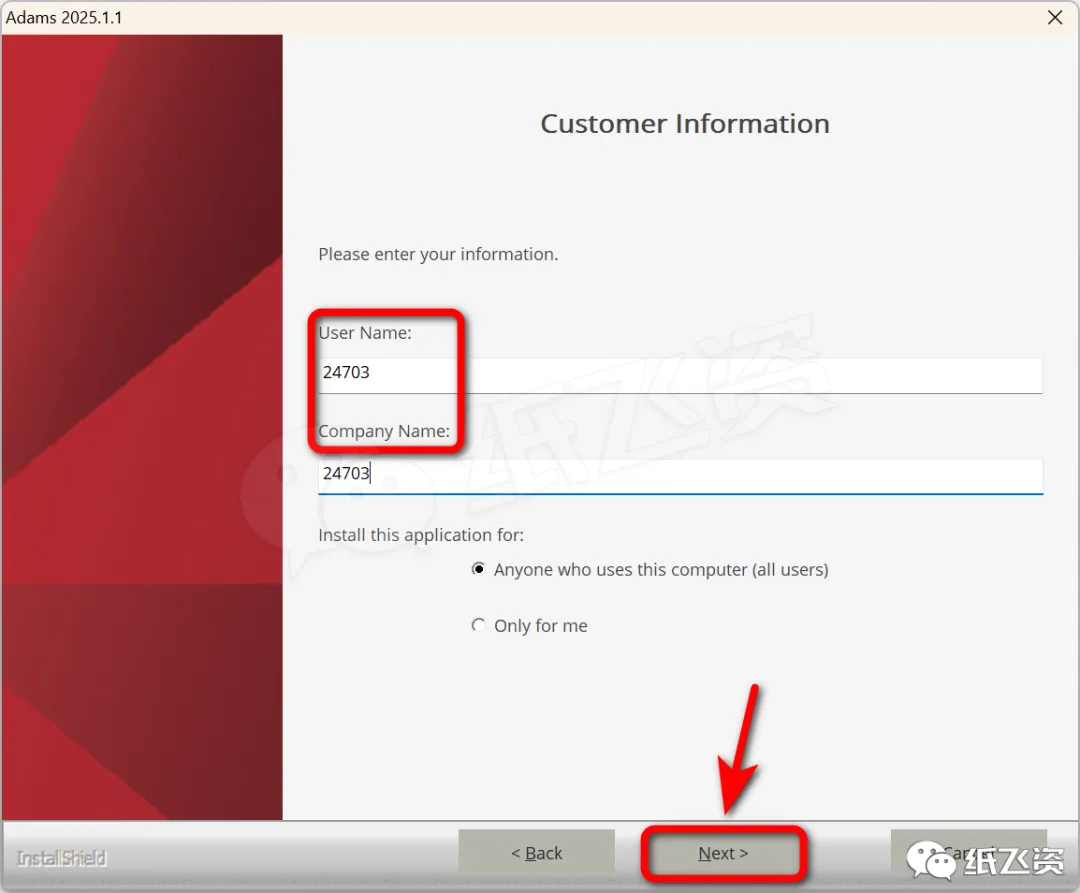The image size is (1080, 893).
Task: Click the Customer Information heading
Action: (x=685, y=124)
